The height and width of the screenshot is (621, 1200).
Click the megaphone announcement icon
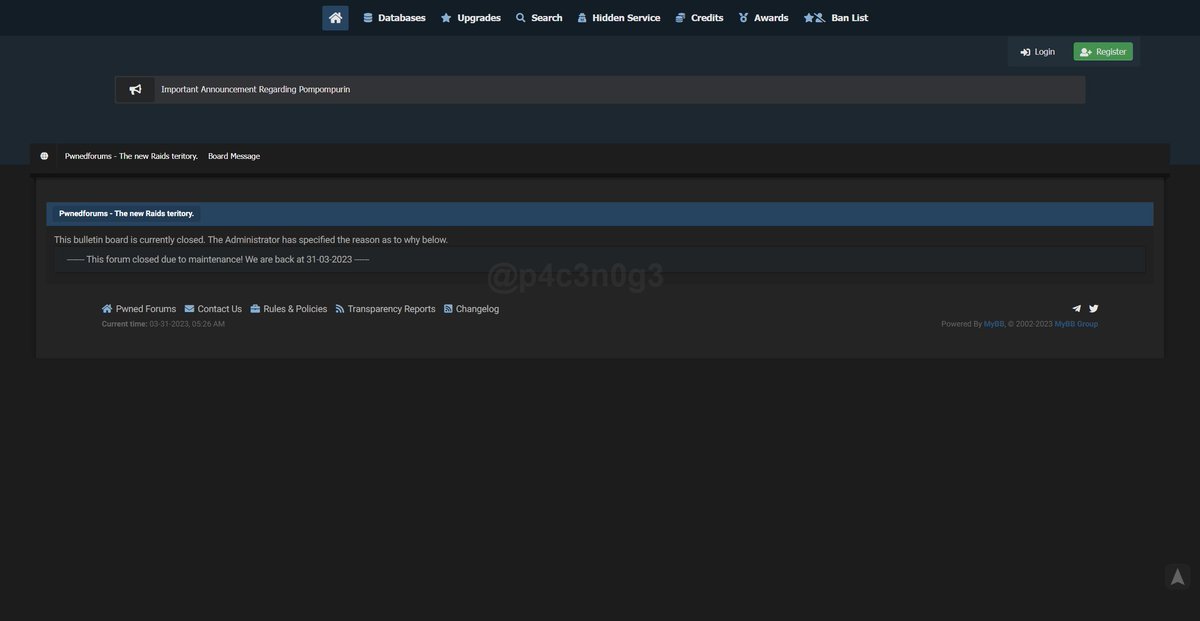[x=135, y=89]
